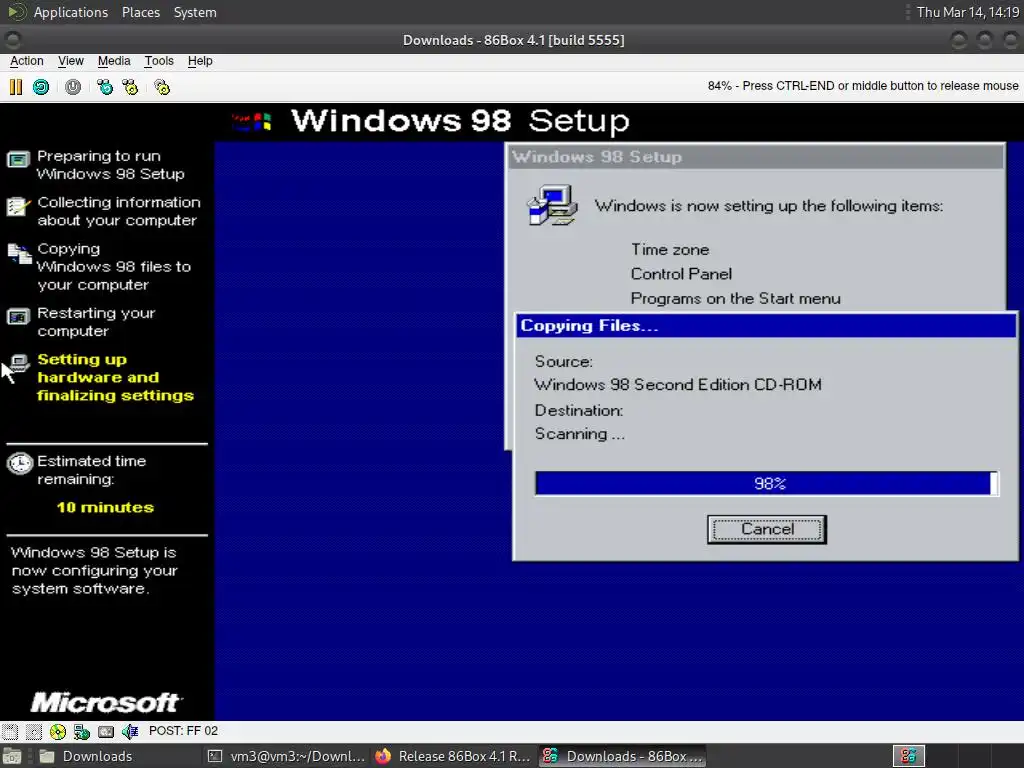The width and height of the screenshot is (1024, 768).
Task: Cancel the Copying Files dialog
Action: point(767,529)
